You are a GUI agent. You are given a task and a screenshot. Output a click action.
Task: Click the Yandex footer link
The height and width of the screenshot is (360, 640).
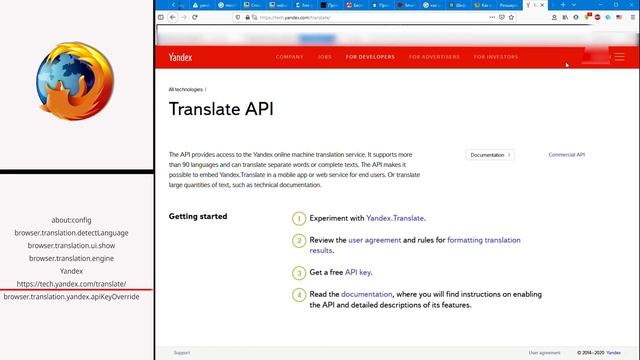click(x=613, y=353)
